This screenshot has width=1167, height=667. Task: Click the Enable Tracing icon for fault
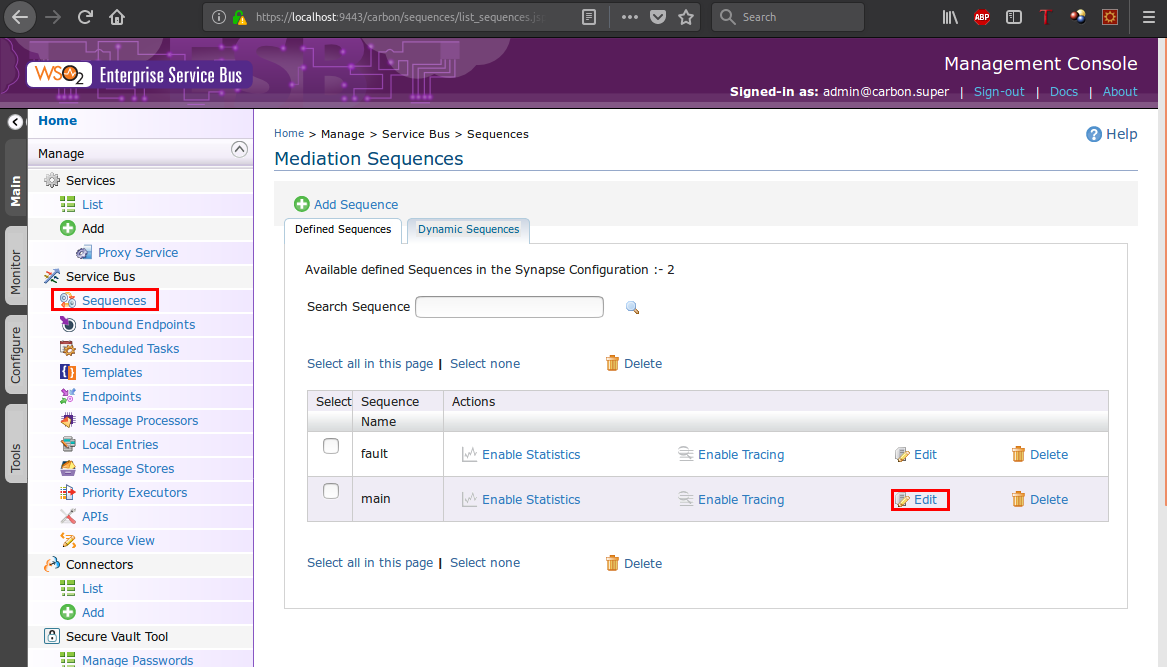685,454
